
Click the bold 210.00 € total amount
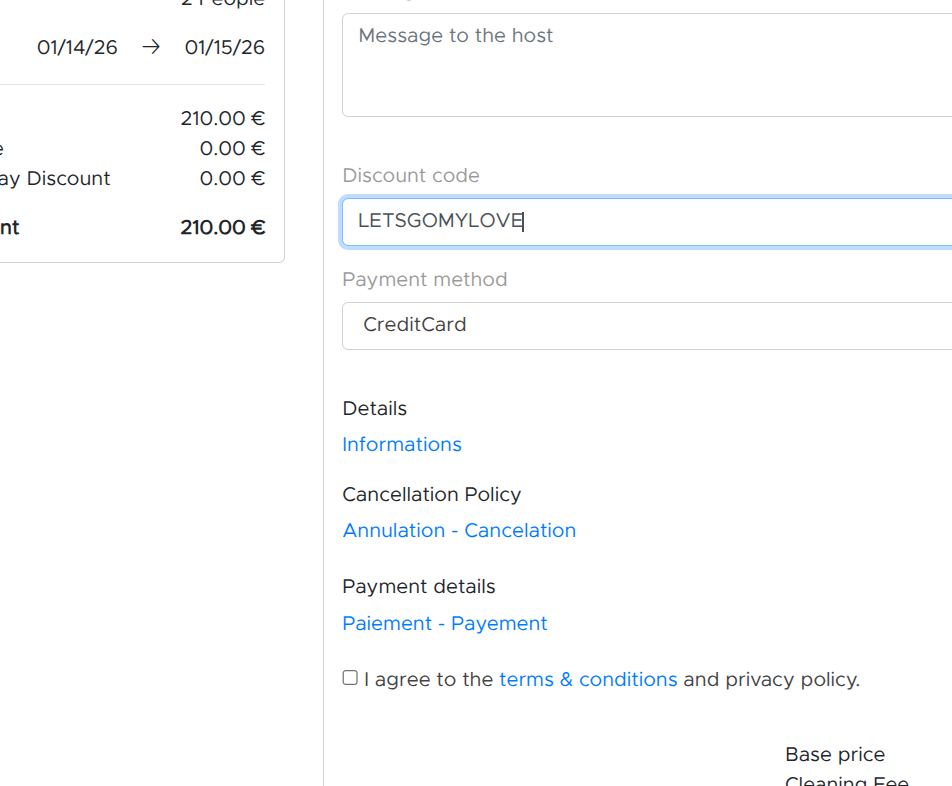(x=222, y=227)
